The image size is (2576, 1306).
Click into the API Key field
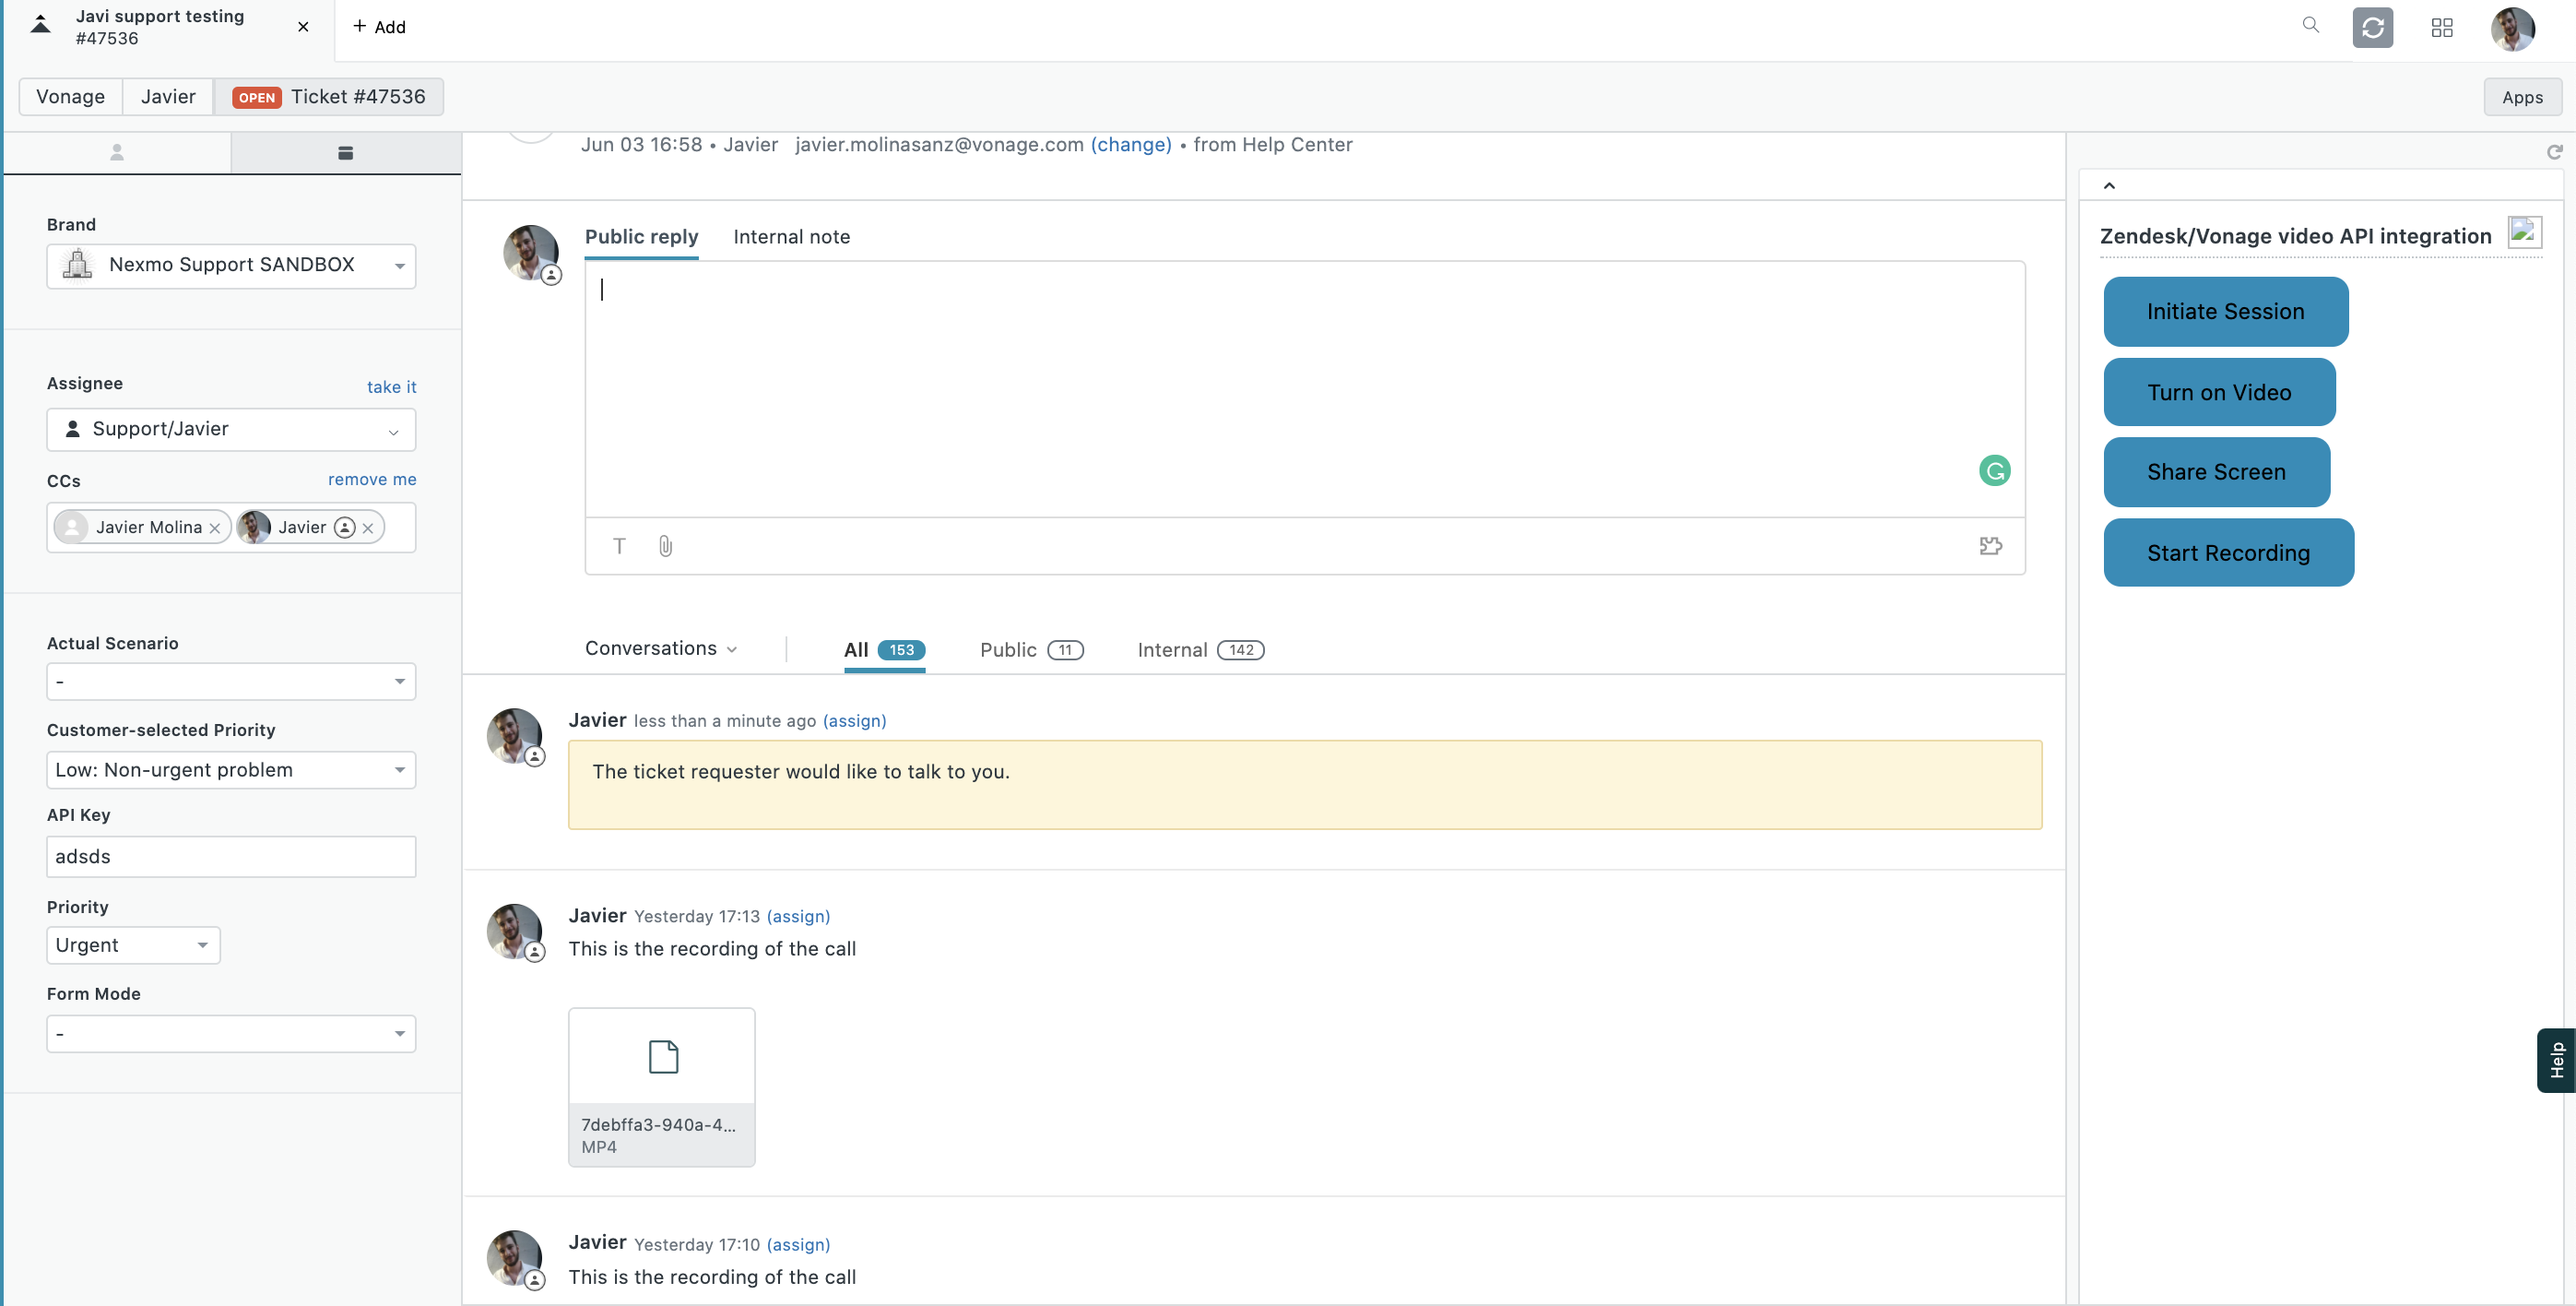tap(231, 857)
